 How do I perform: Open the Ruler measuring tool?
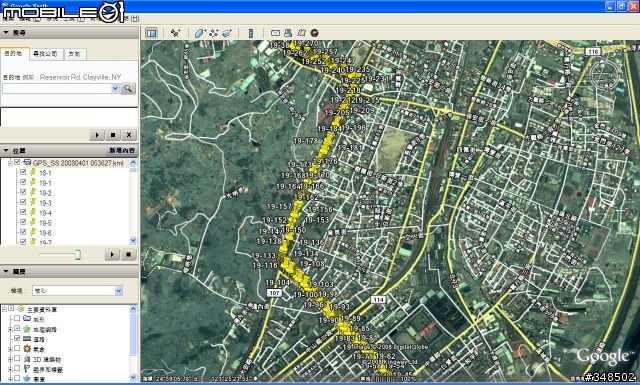[x=251, y=33]
